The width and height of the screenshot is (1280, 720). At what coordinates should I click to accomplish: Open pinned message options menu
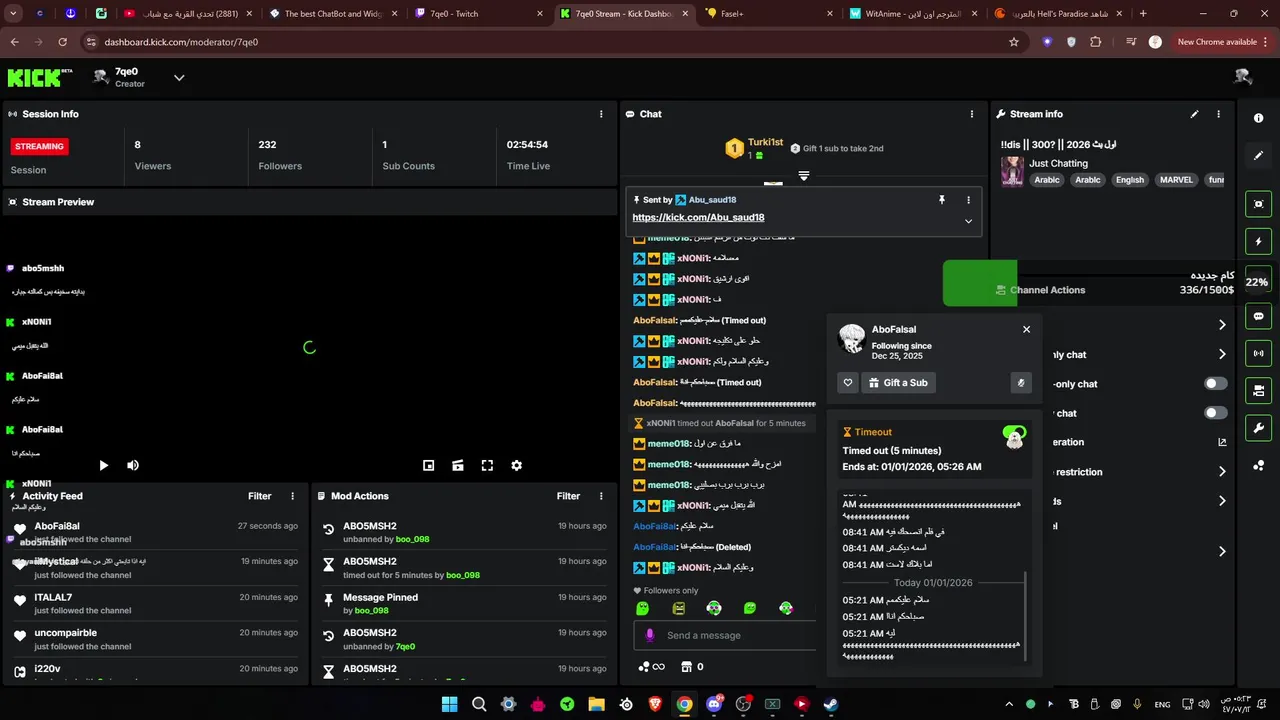click(968, 200)
